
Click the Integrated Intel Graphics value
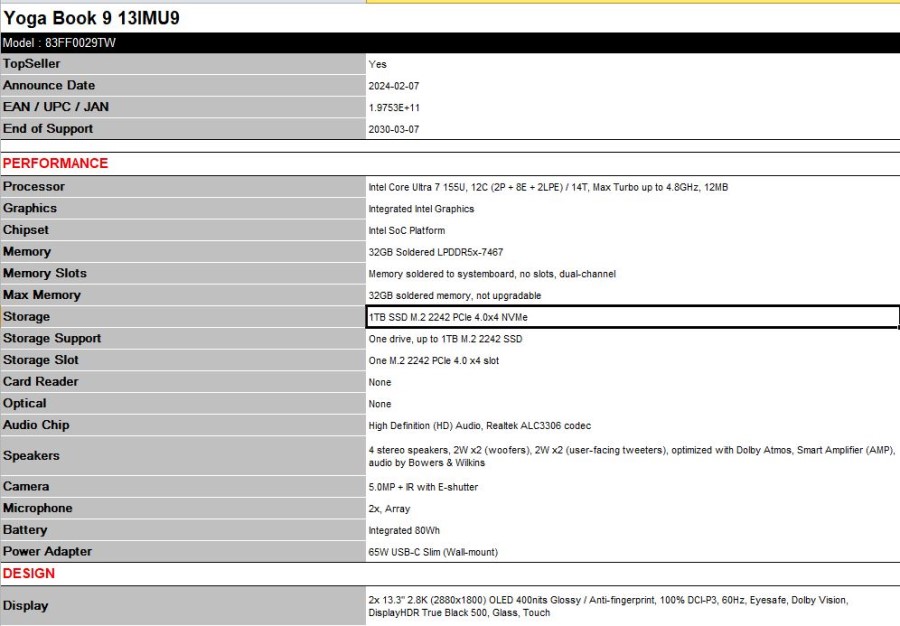point(421,209)
